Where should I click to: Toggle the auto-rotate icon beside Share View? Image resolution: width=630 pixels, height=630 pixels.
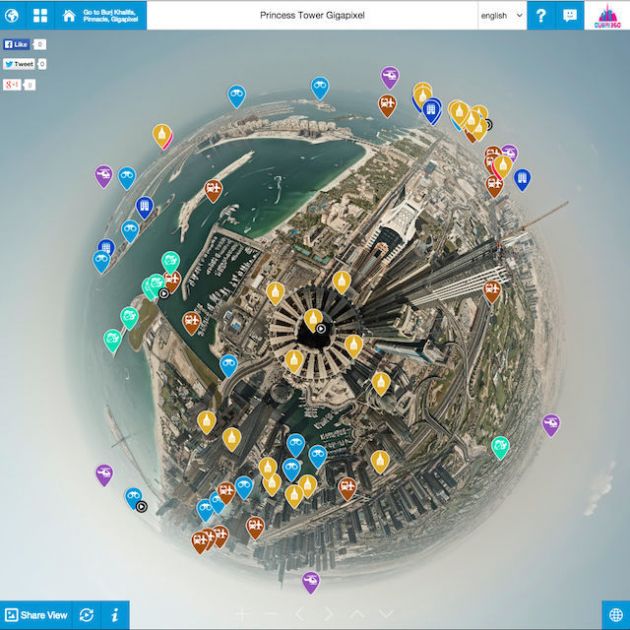(87, 615)
